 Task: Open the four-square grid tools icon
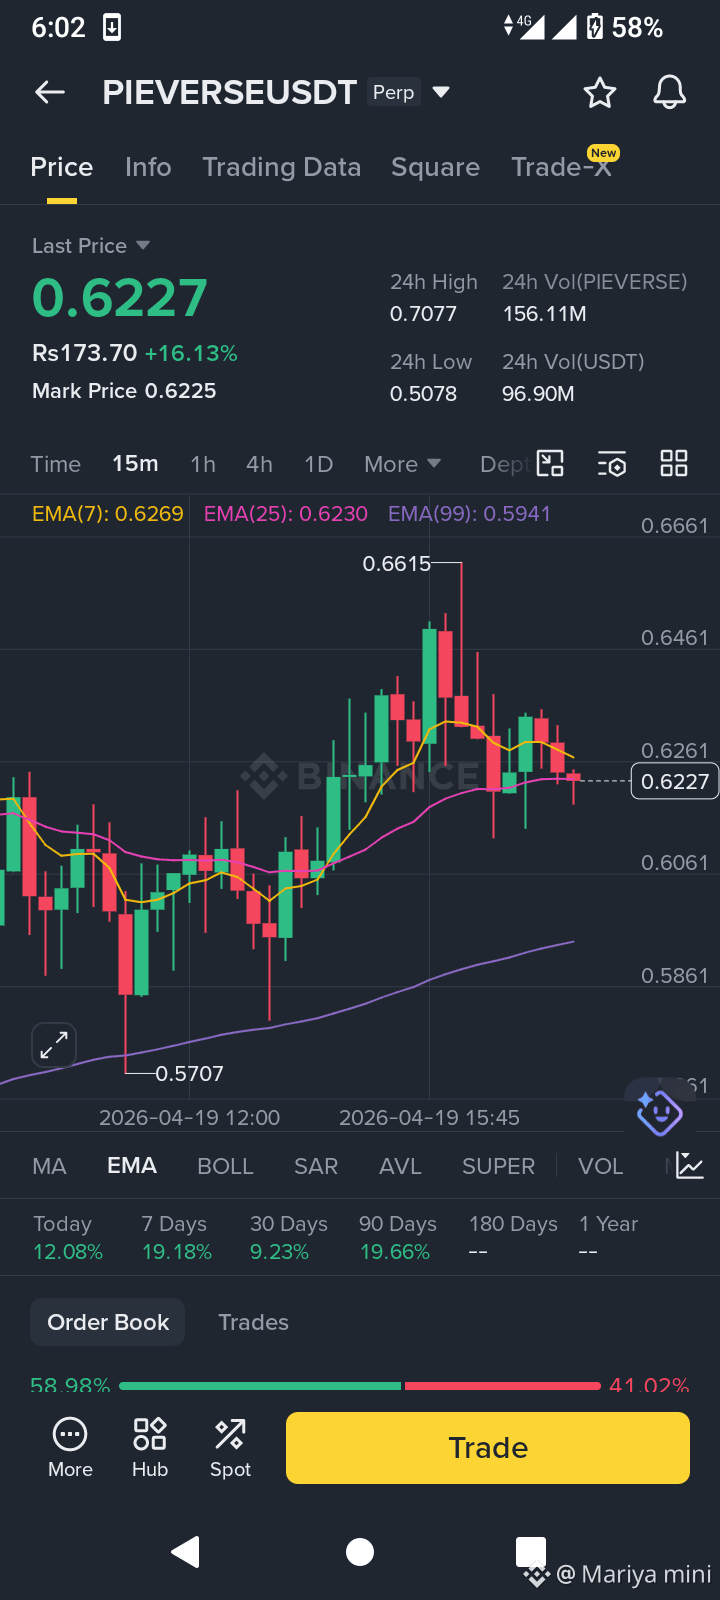[674, 463]
